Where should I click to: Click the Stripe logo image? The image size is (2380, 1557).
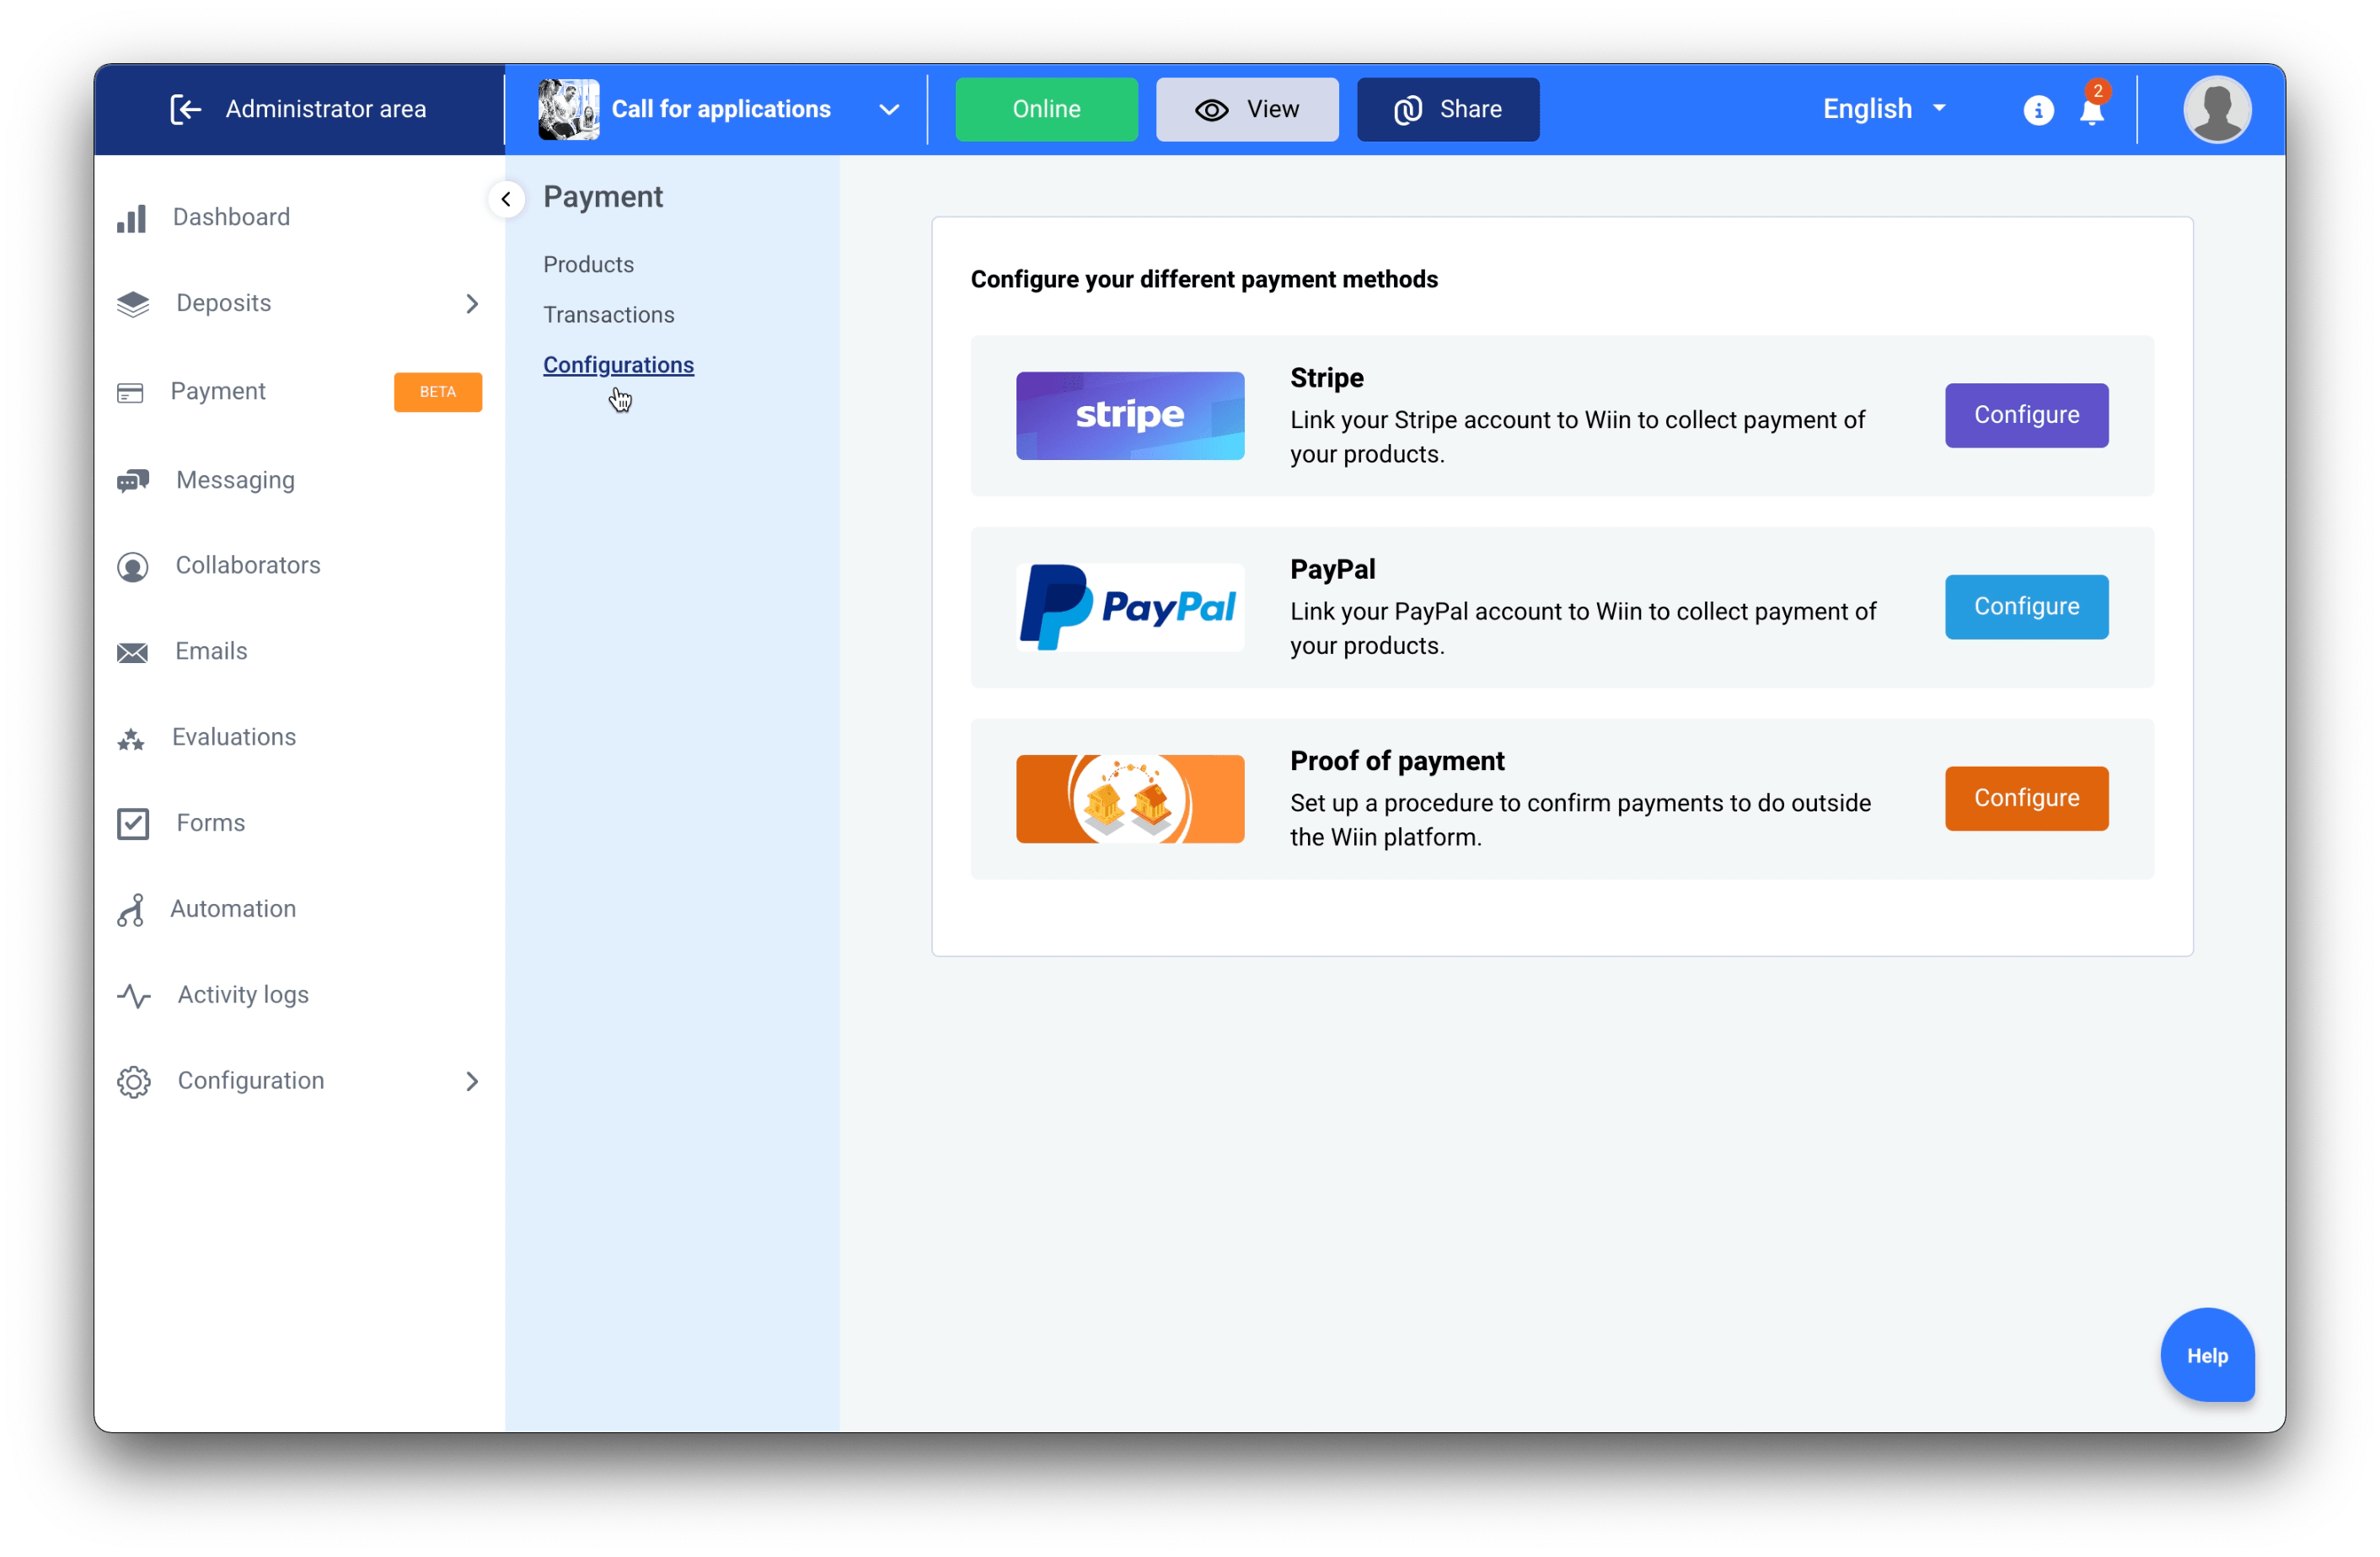pos(1130,416)
